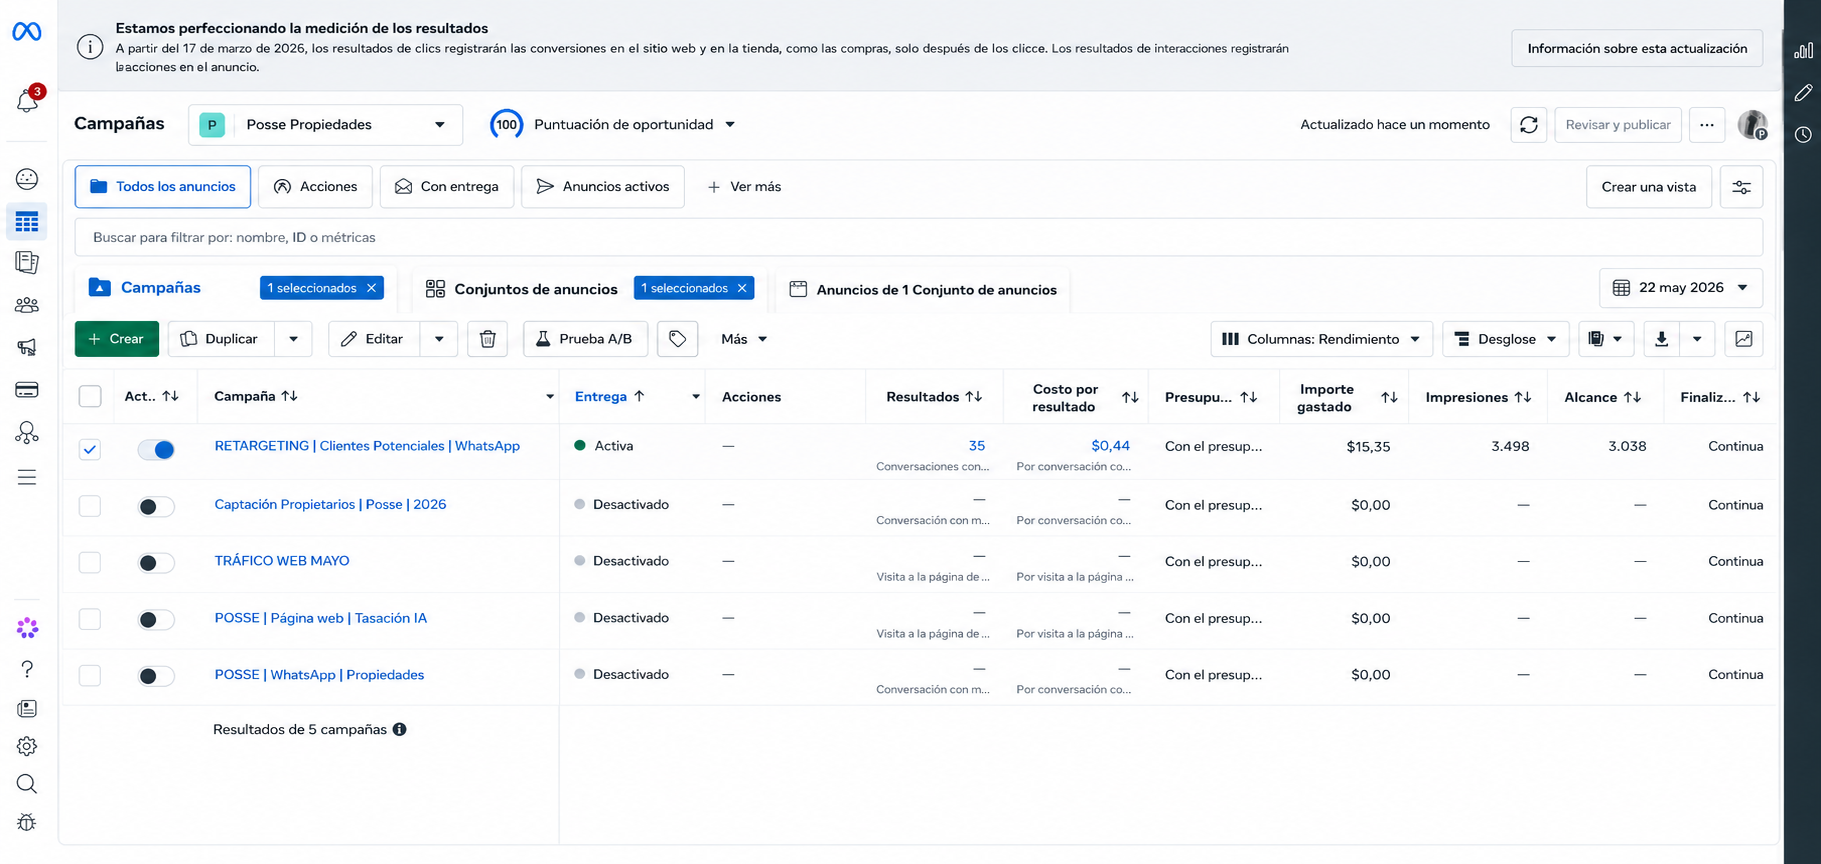Open notifications bell with 3 alerts
The width and height of the screenshot is (1821, 864).
click(28, 100)
